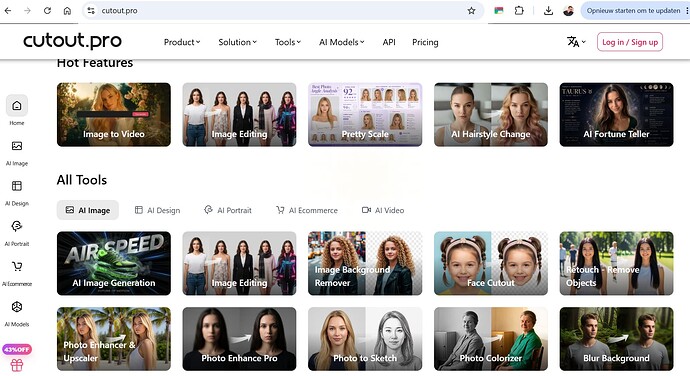Open AI Image in the left sidebar
Image resolution: width=690 pixels, height=376 pixels.
coord(17,153)
